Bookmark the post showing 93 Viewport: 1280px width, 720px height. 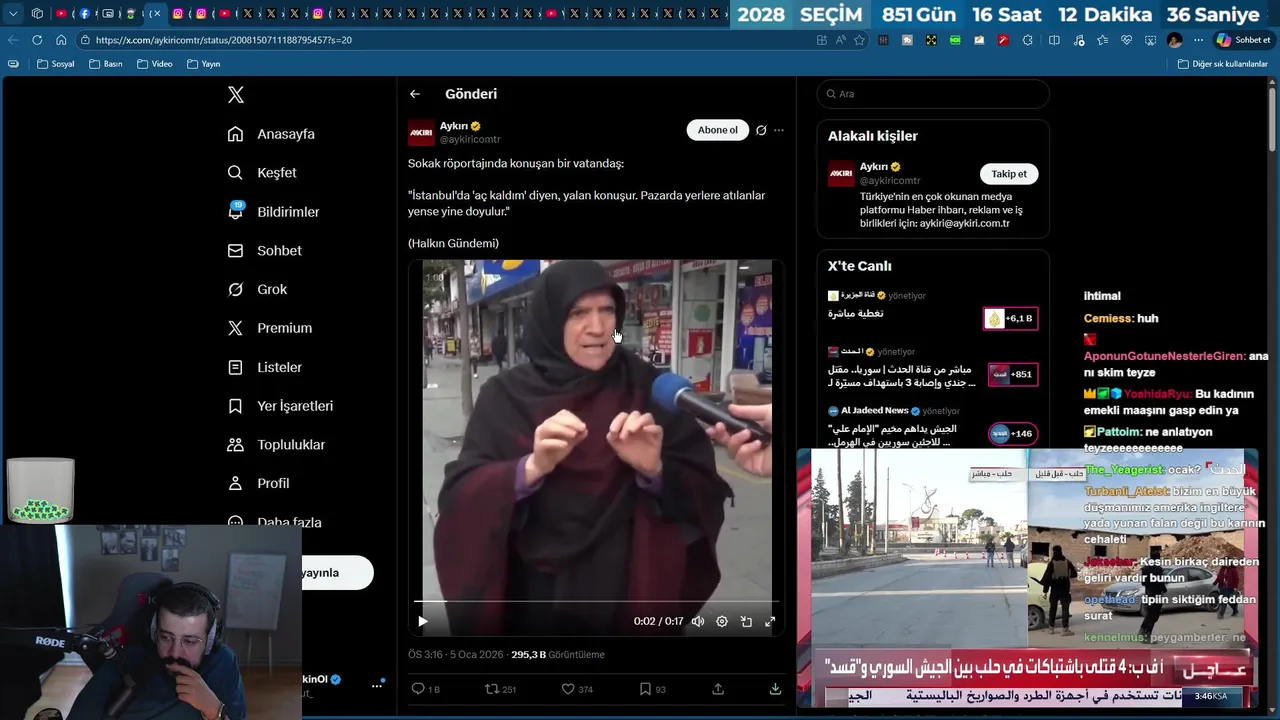653,689
